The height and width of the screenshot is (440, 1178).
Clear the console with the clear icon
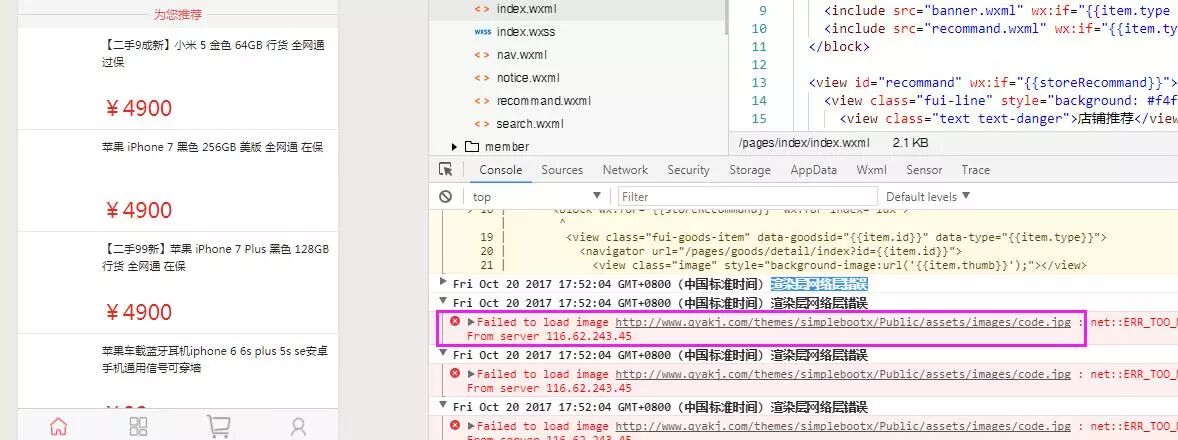(446, 197)
